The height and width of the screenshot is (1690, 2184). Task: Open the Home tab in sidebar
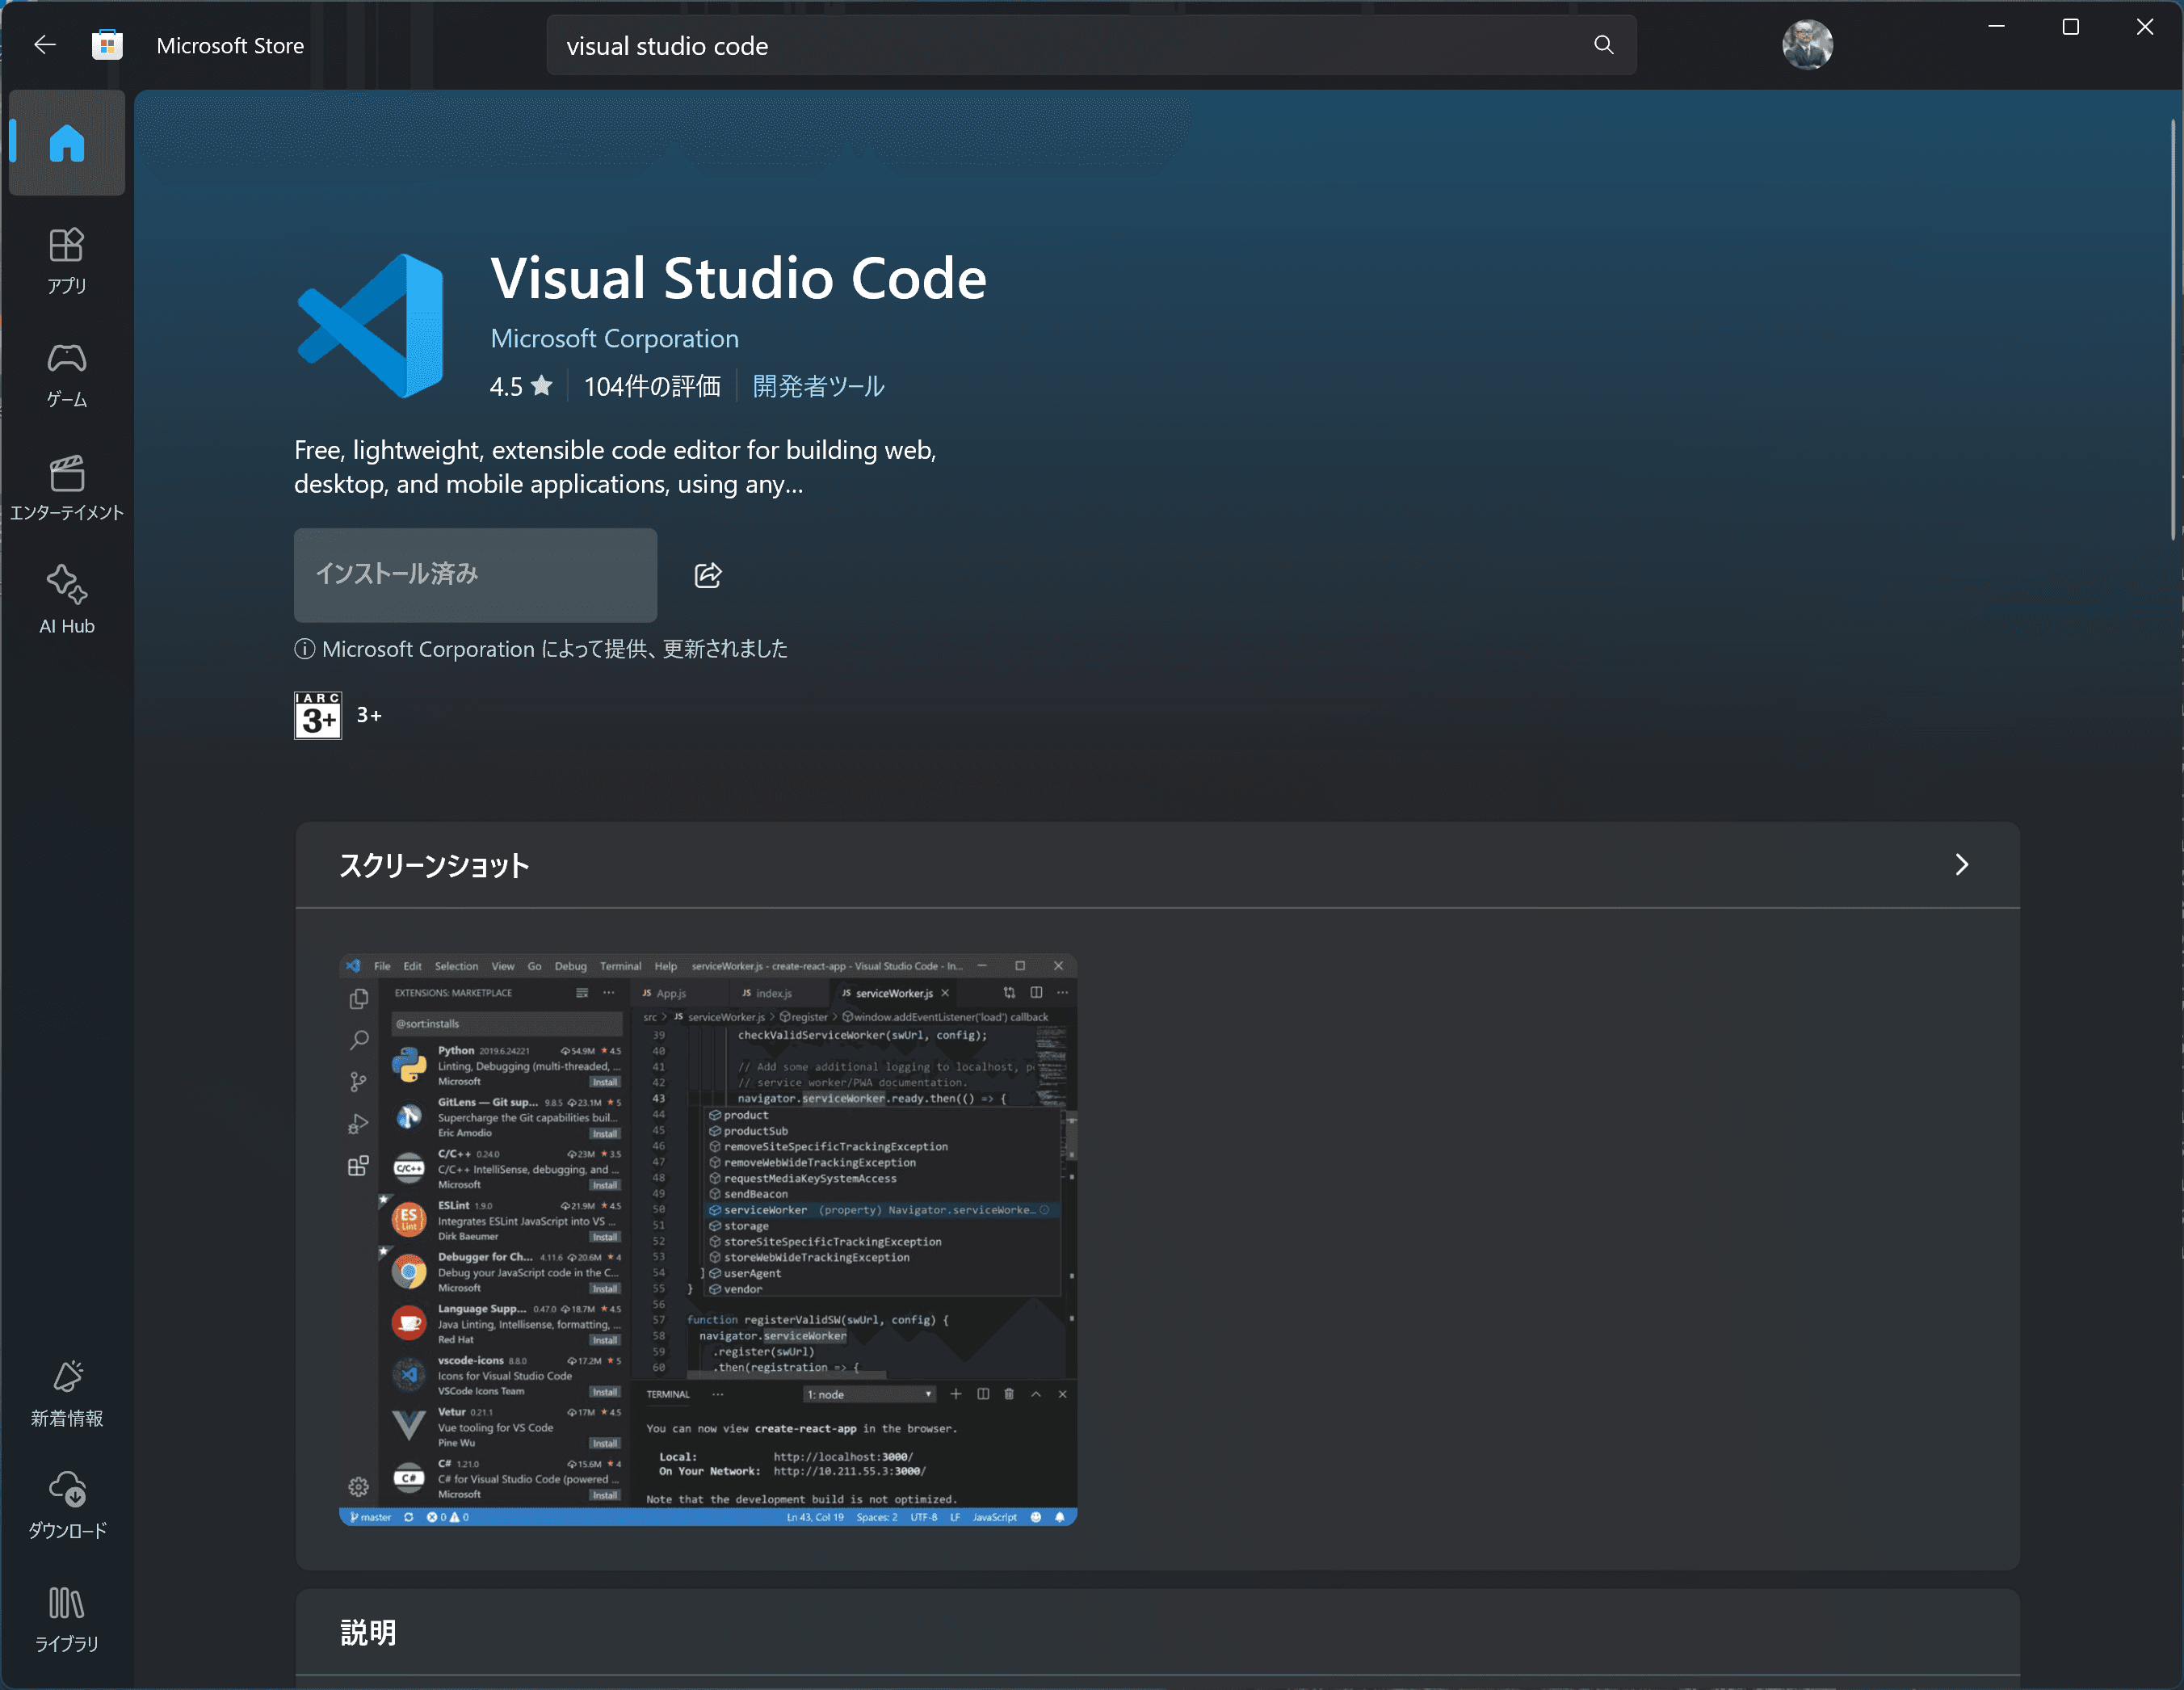pyautogui.click(x=67, y=143)
